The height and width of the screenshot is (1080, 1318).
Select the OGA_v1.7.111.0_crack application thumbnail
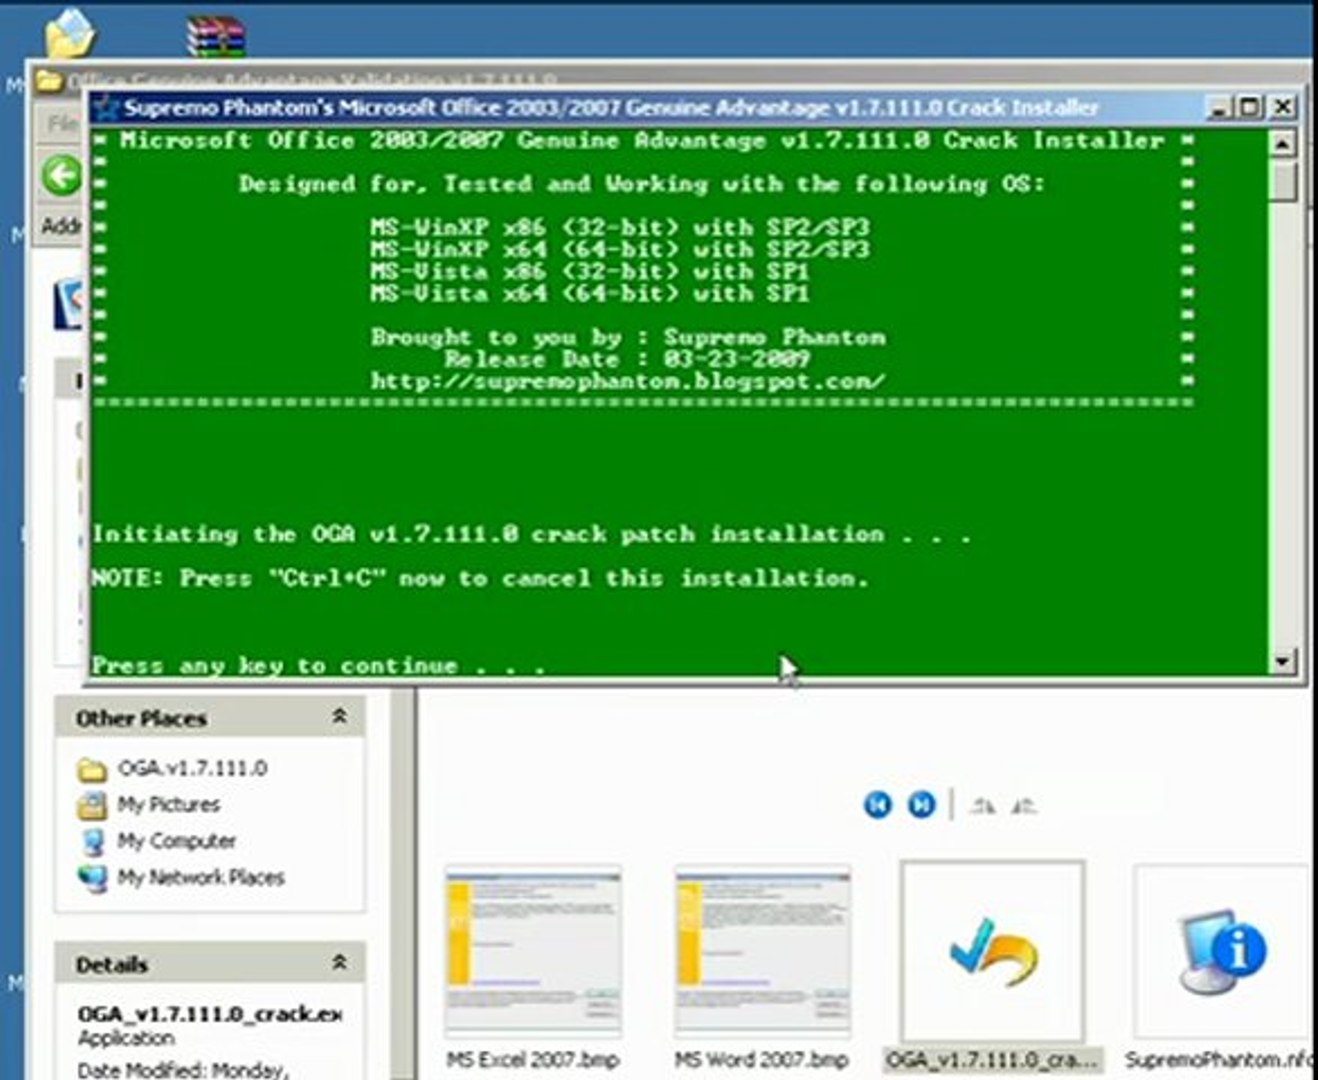tap(992, 951)
